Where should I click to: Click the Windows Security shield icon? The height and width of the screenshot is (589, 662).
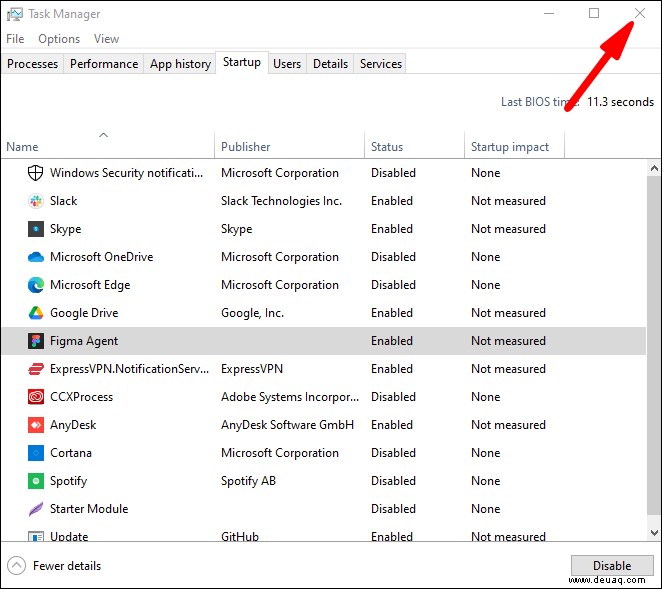coord(35,173)
